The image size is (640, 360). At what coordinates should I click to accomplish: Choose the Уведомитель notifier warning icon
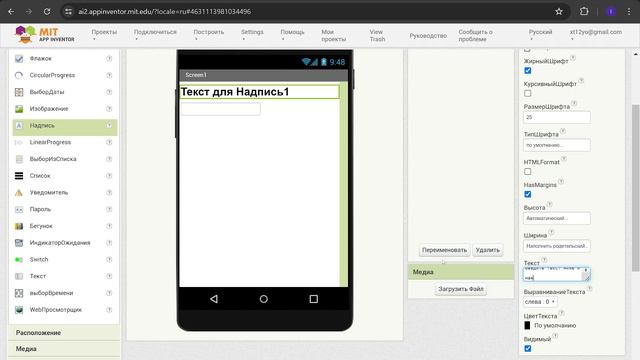tap(19, 193)
